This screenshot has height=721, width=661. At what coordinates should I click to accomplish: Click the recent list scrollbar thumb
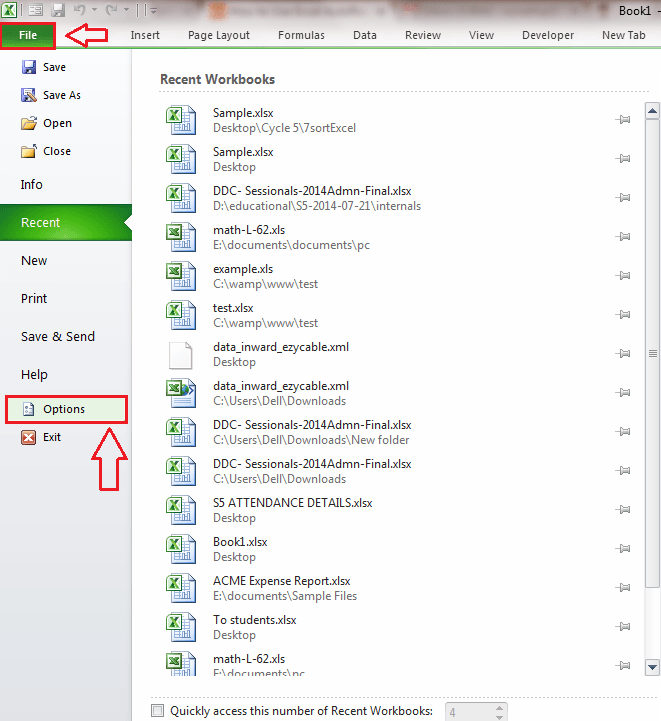(x=652, y=353)
